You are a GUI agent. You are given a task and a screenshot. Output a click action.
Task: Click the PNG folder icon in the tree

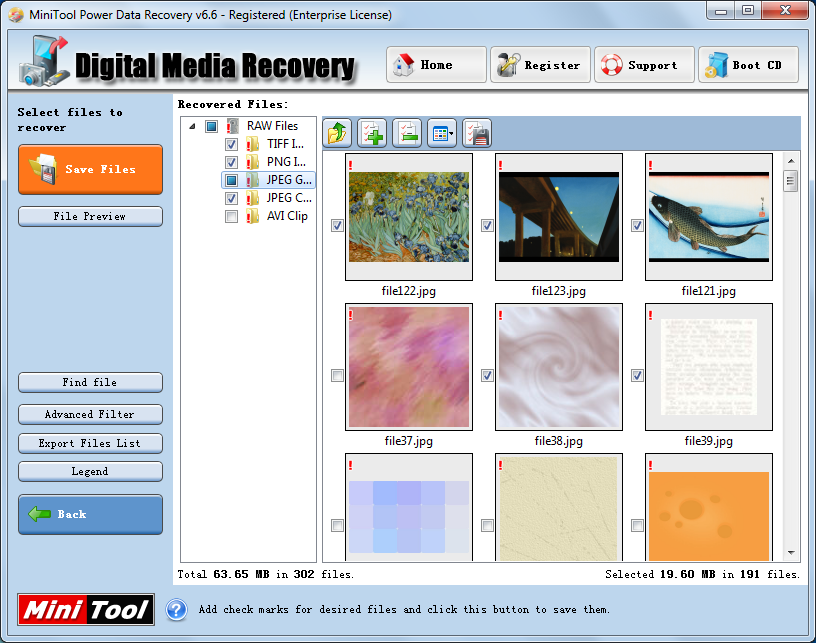[252, 162]
